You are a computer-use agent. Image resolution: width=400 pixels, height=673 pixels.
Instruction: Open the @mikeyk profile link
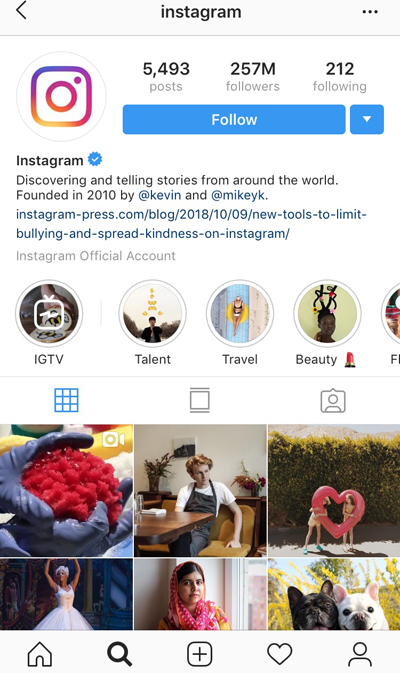(238, 195)
